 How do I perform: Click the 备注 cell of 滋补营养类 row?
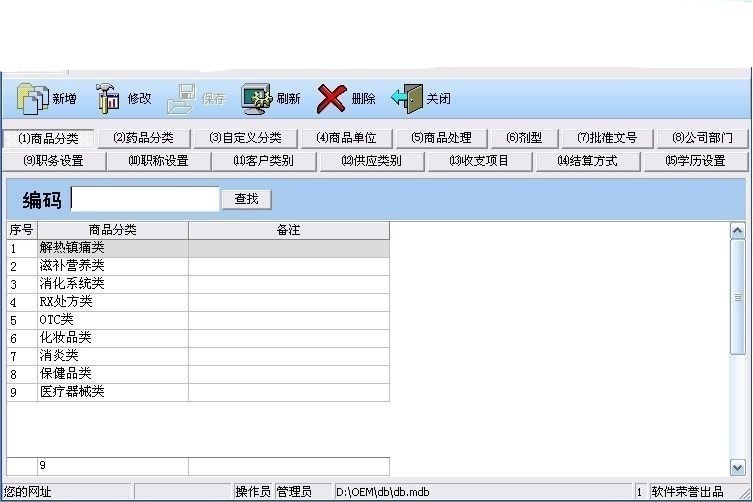pos(289,266)
